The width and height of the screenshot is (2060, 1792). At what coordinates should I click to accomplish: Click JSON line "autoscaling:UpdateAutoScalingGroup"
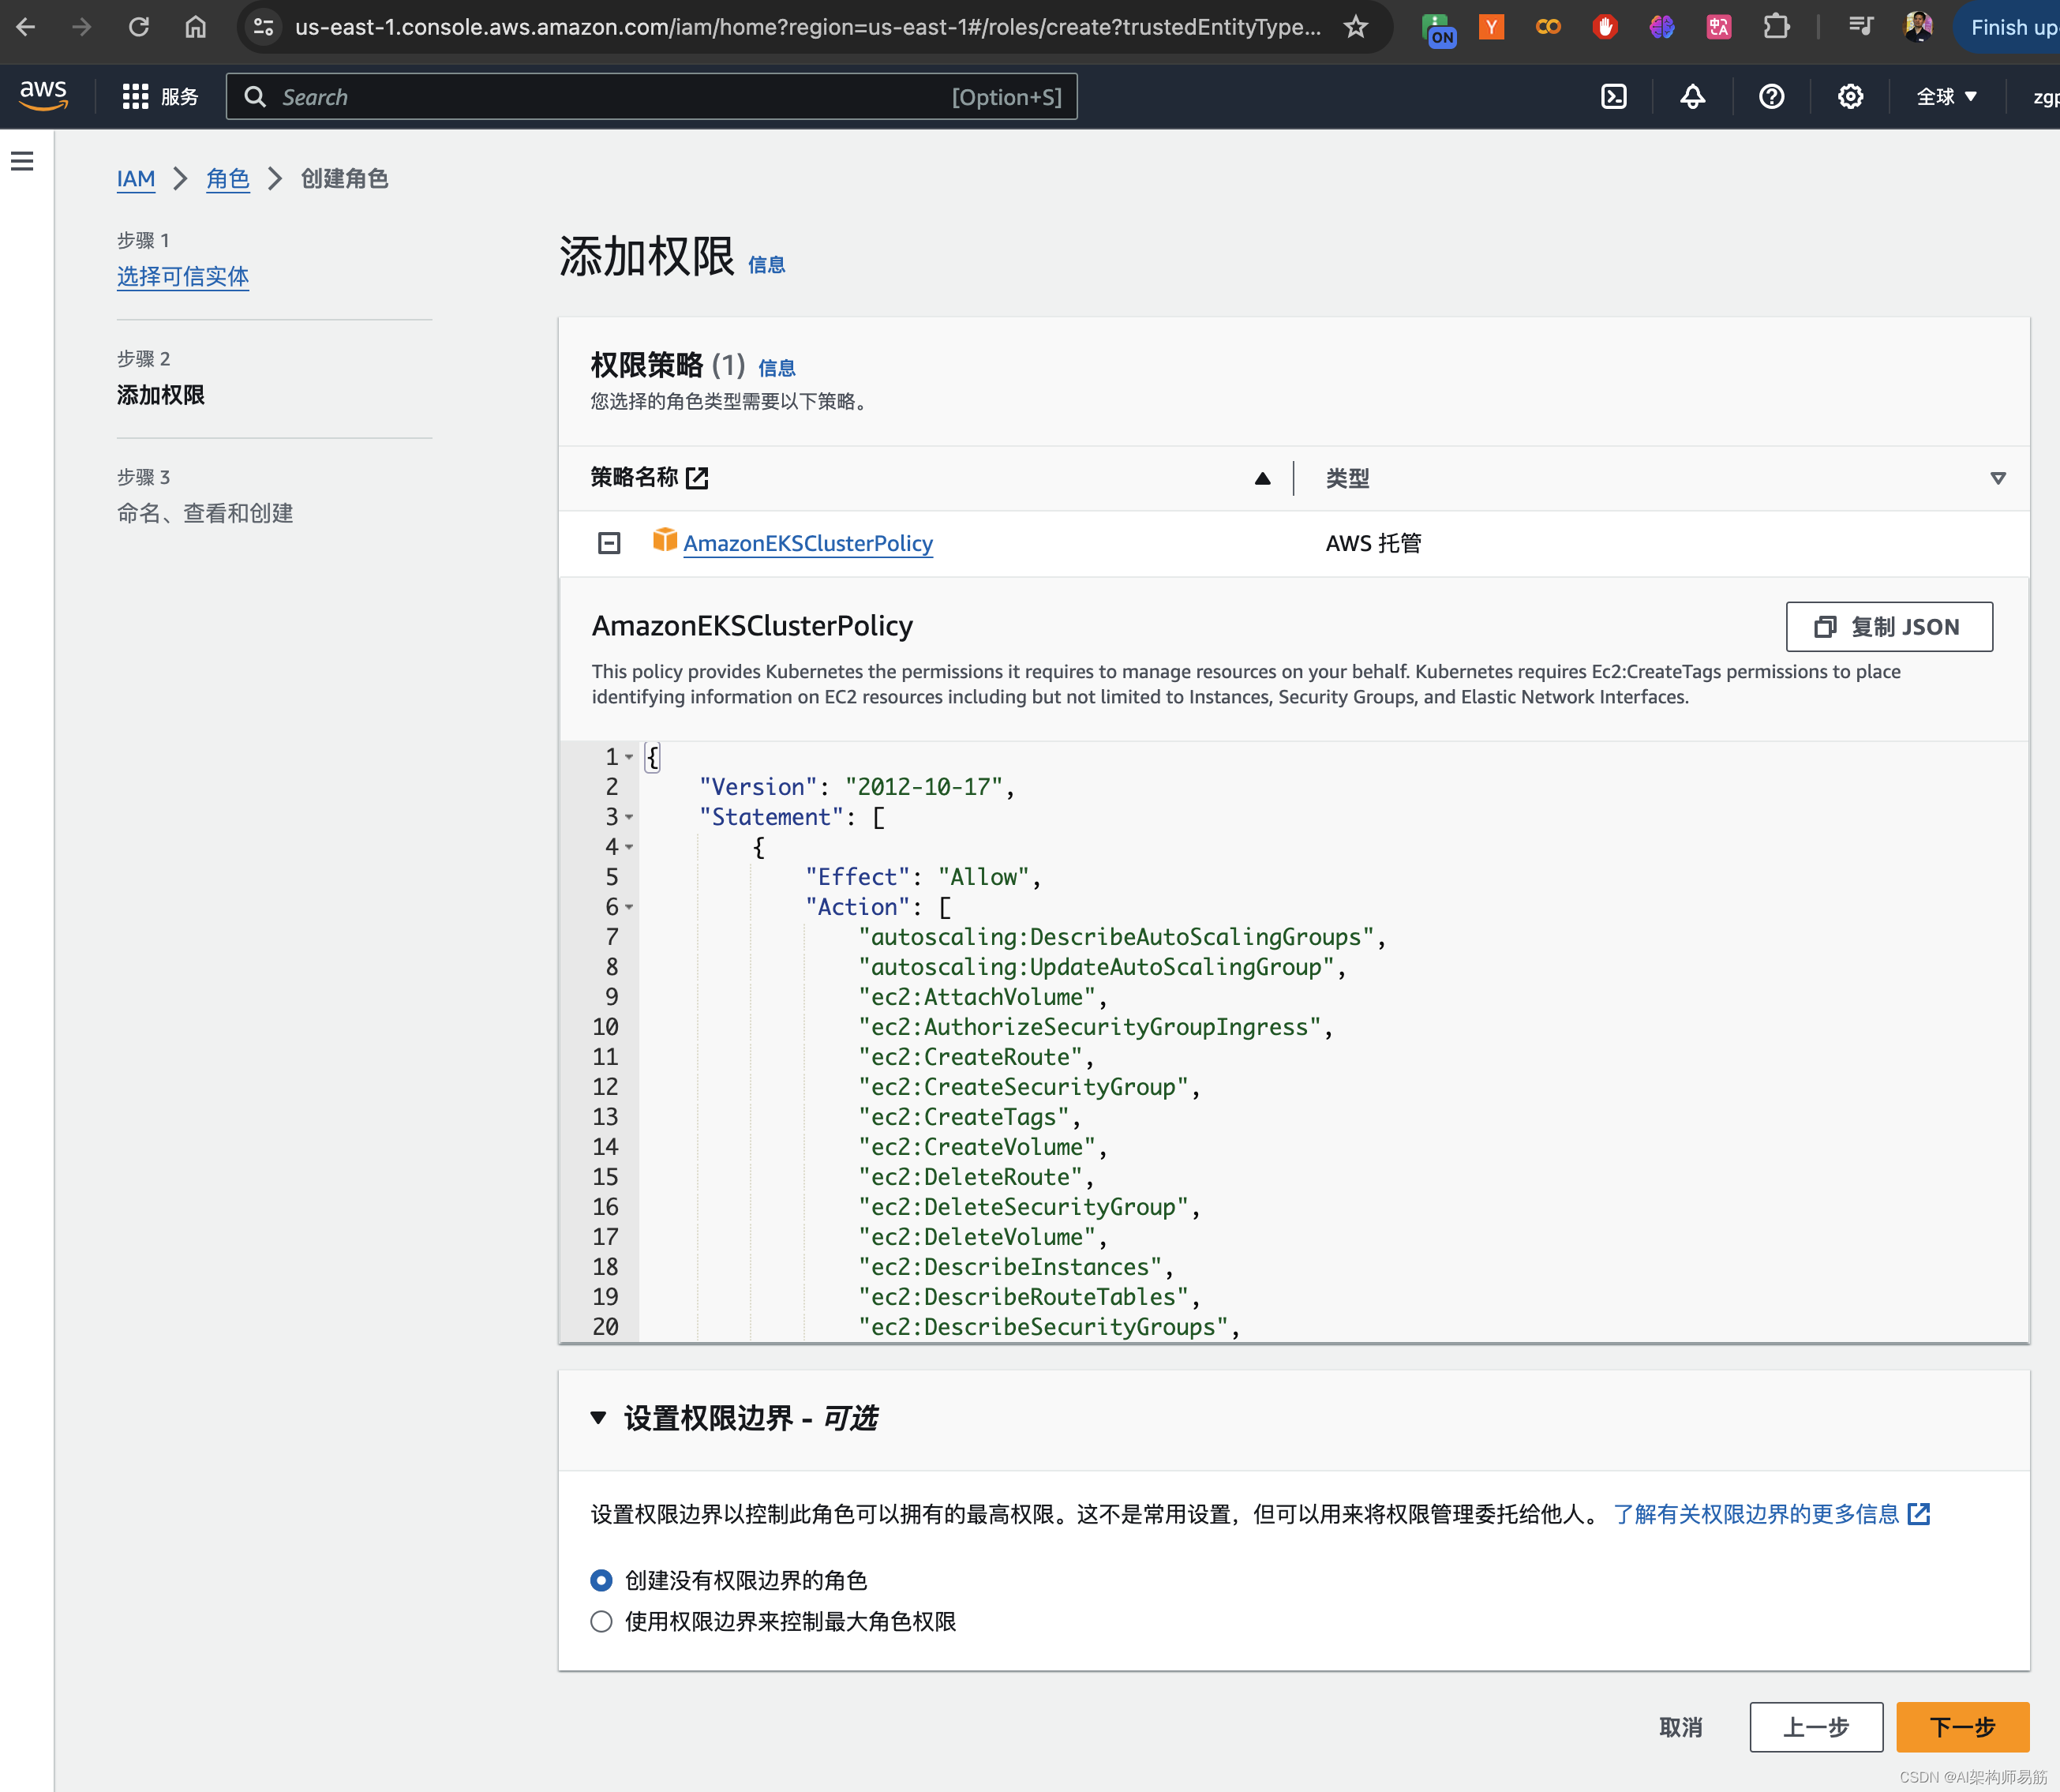(x=1102, y=967)
